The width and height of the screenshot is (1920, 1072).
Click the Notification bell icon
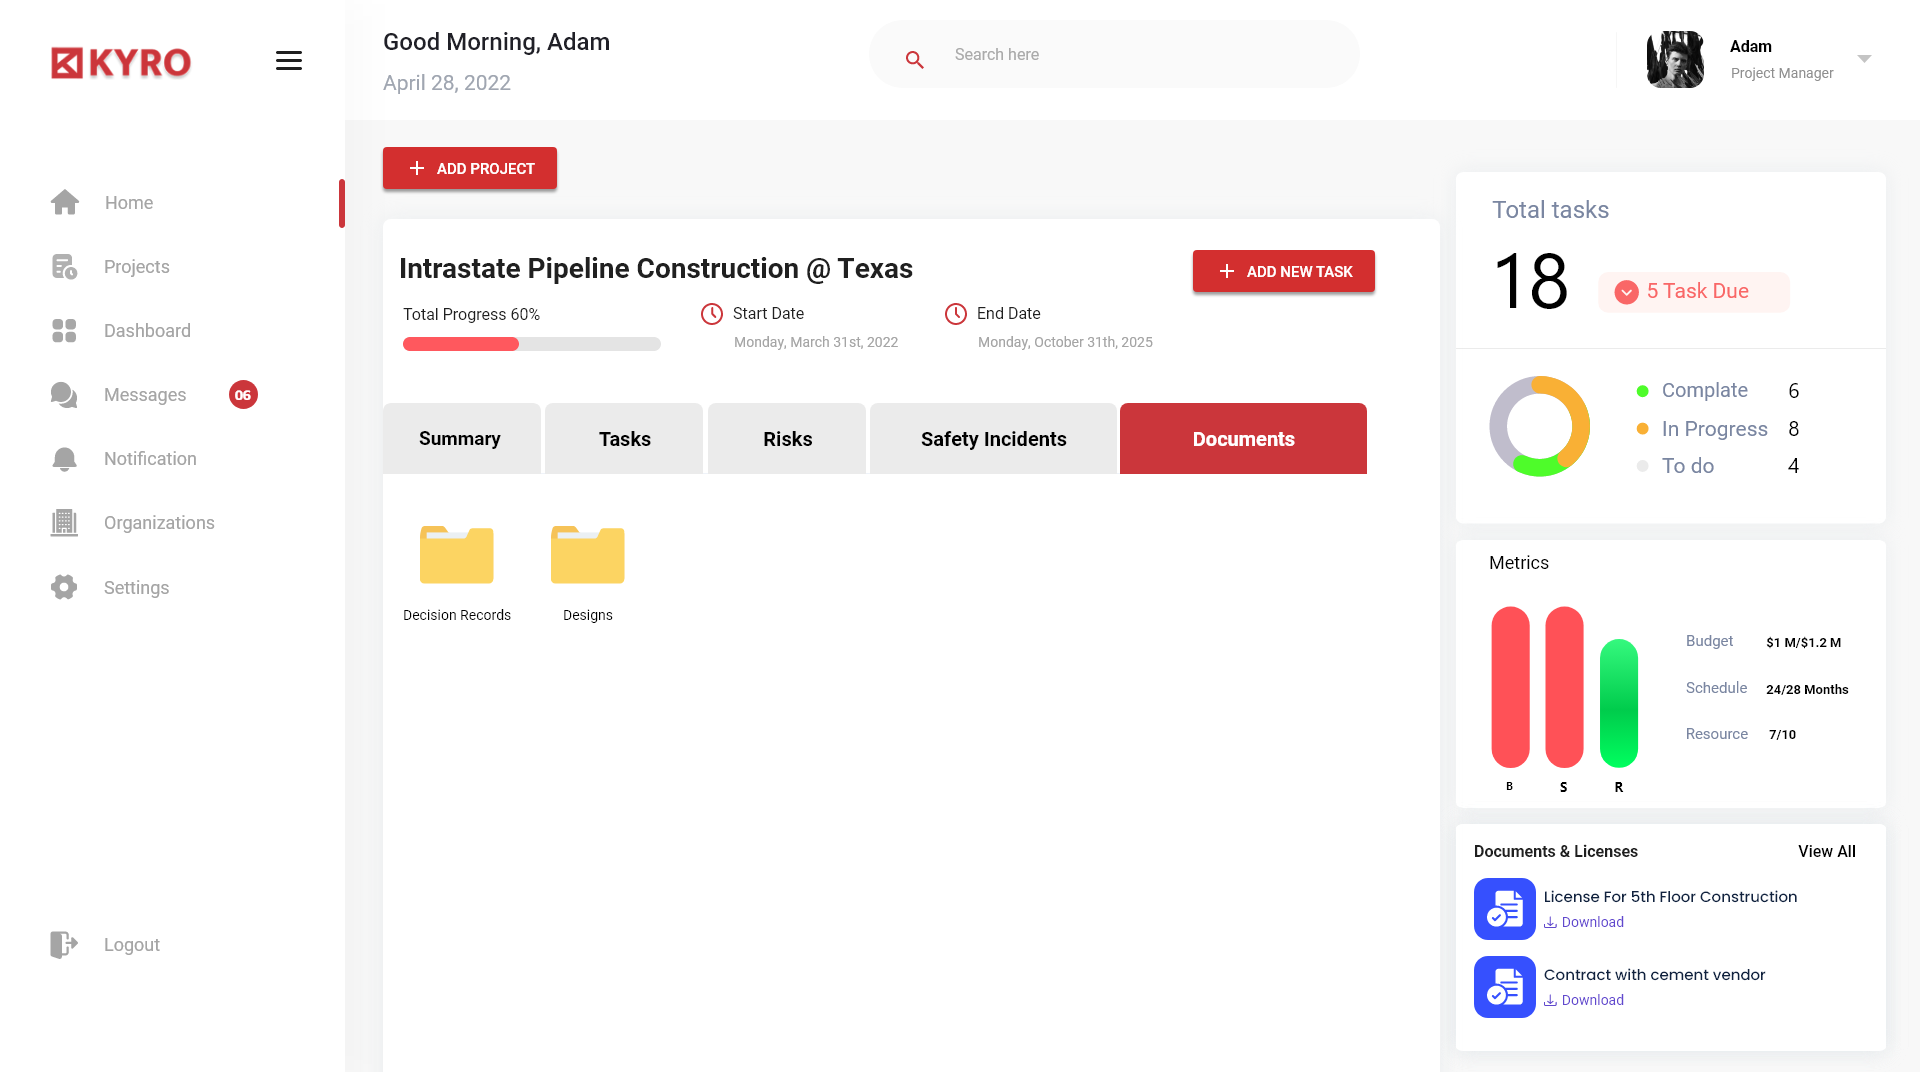(x=64, y=459)
